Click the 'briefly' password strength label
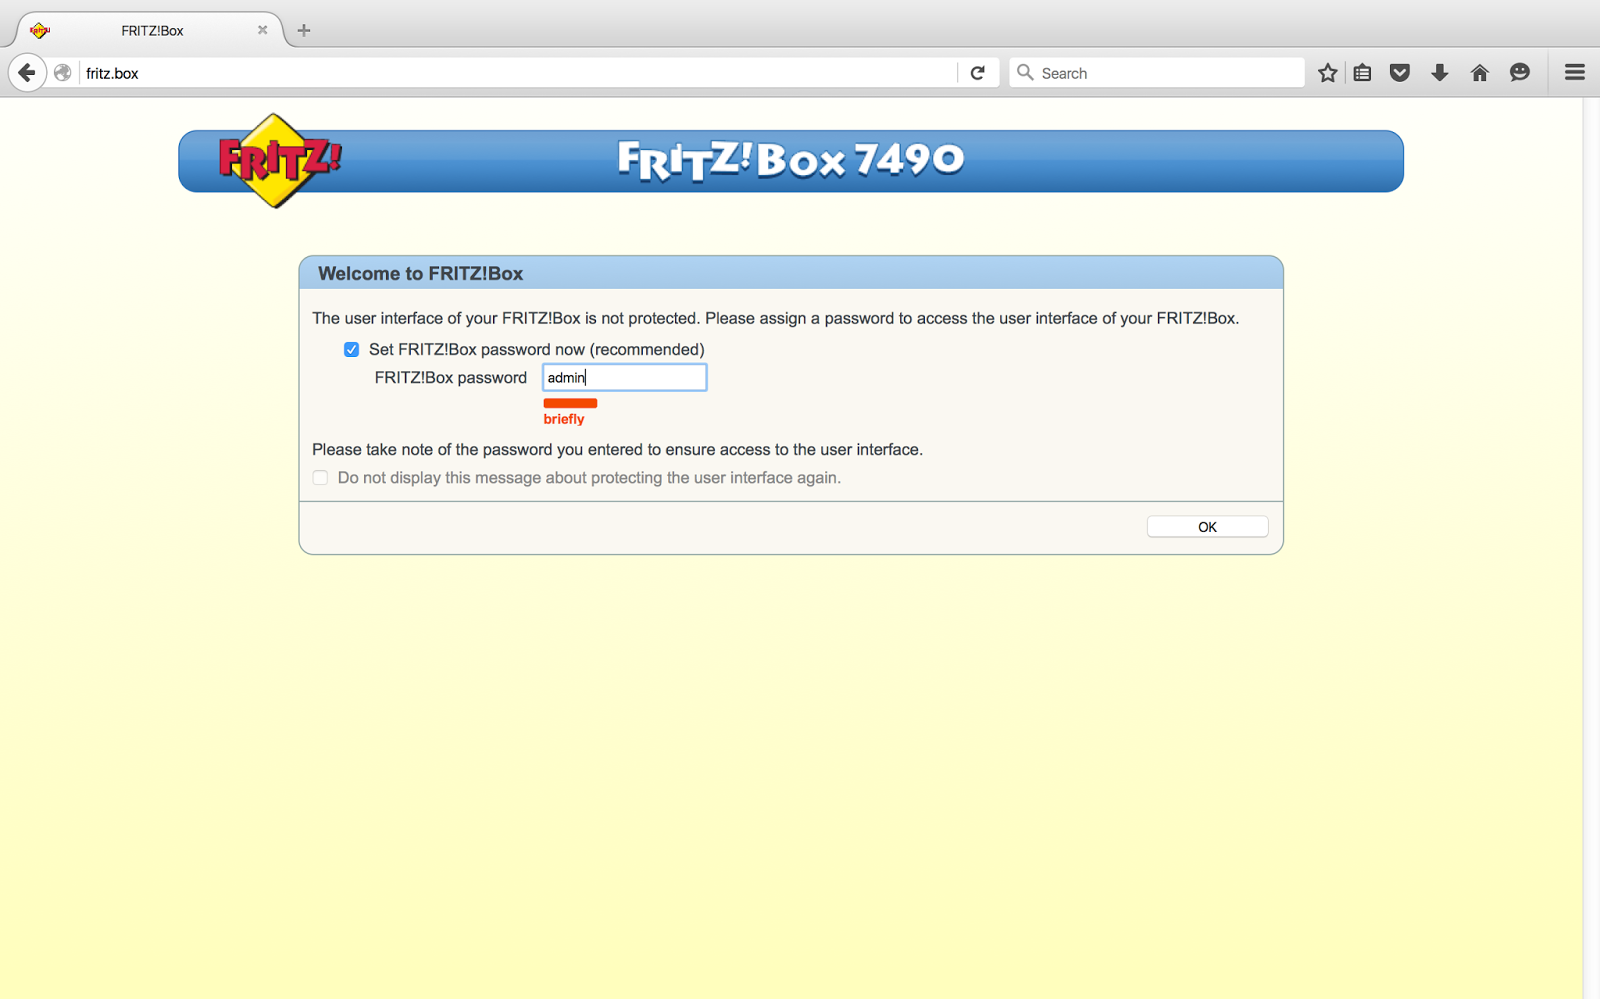Image resolution: width=1600 pixels, height=999 pixels. (564, 419)
